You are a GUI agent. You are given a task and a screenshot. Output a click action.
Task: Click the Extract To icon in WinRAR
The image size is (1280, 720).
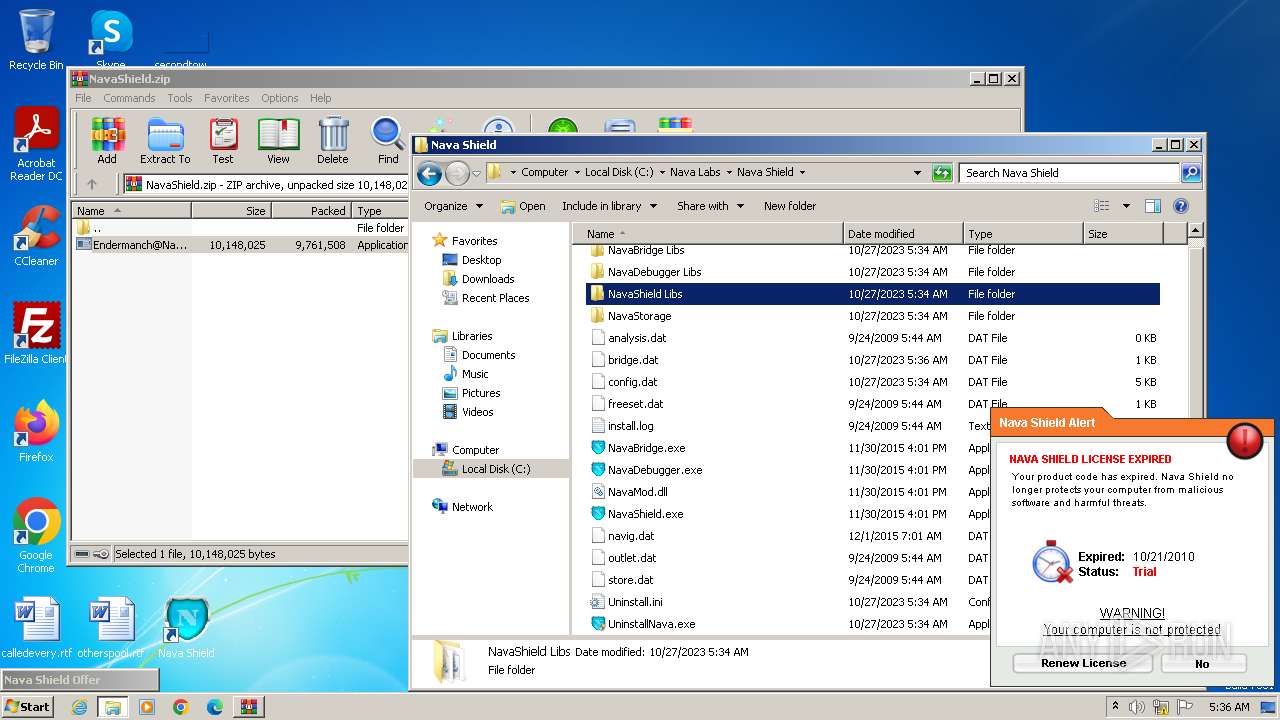click(x=165, y=140)
